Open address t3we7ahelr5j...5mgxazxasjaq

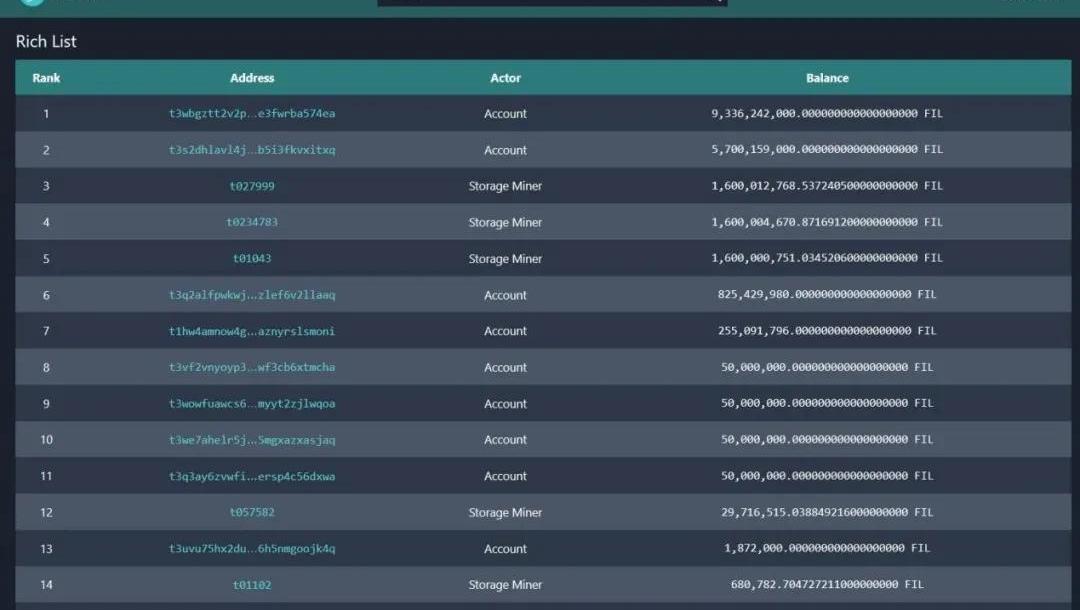252,440
